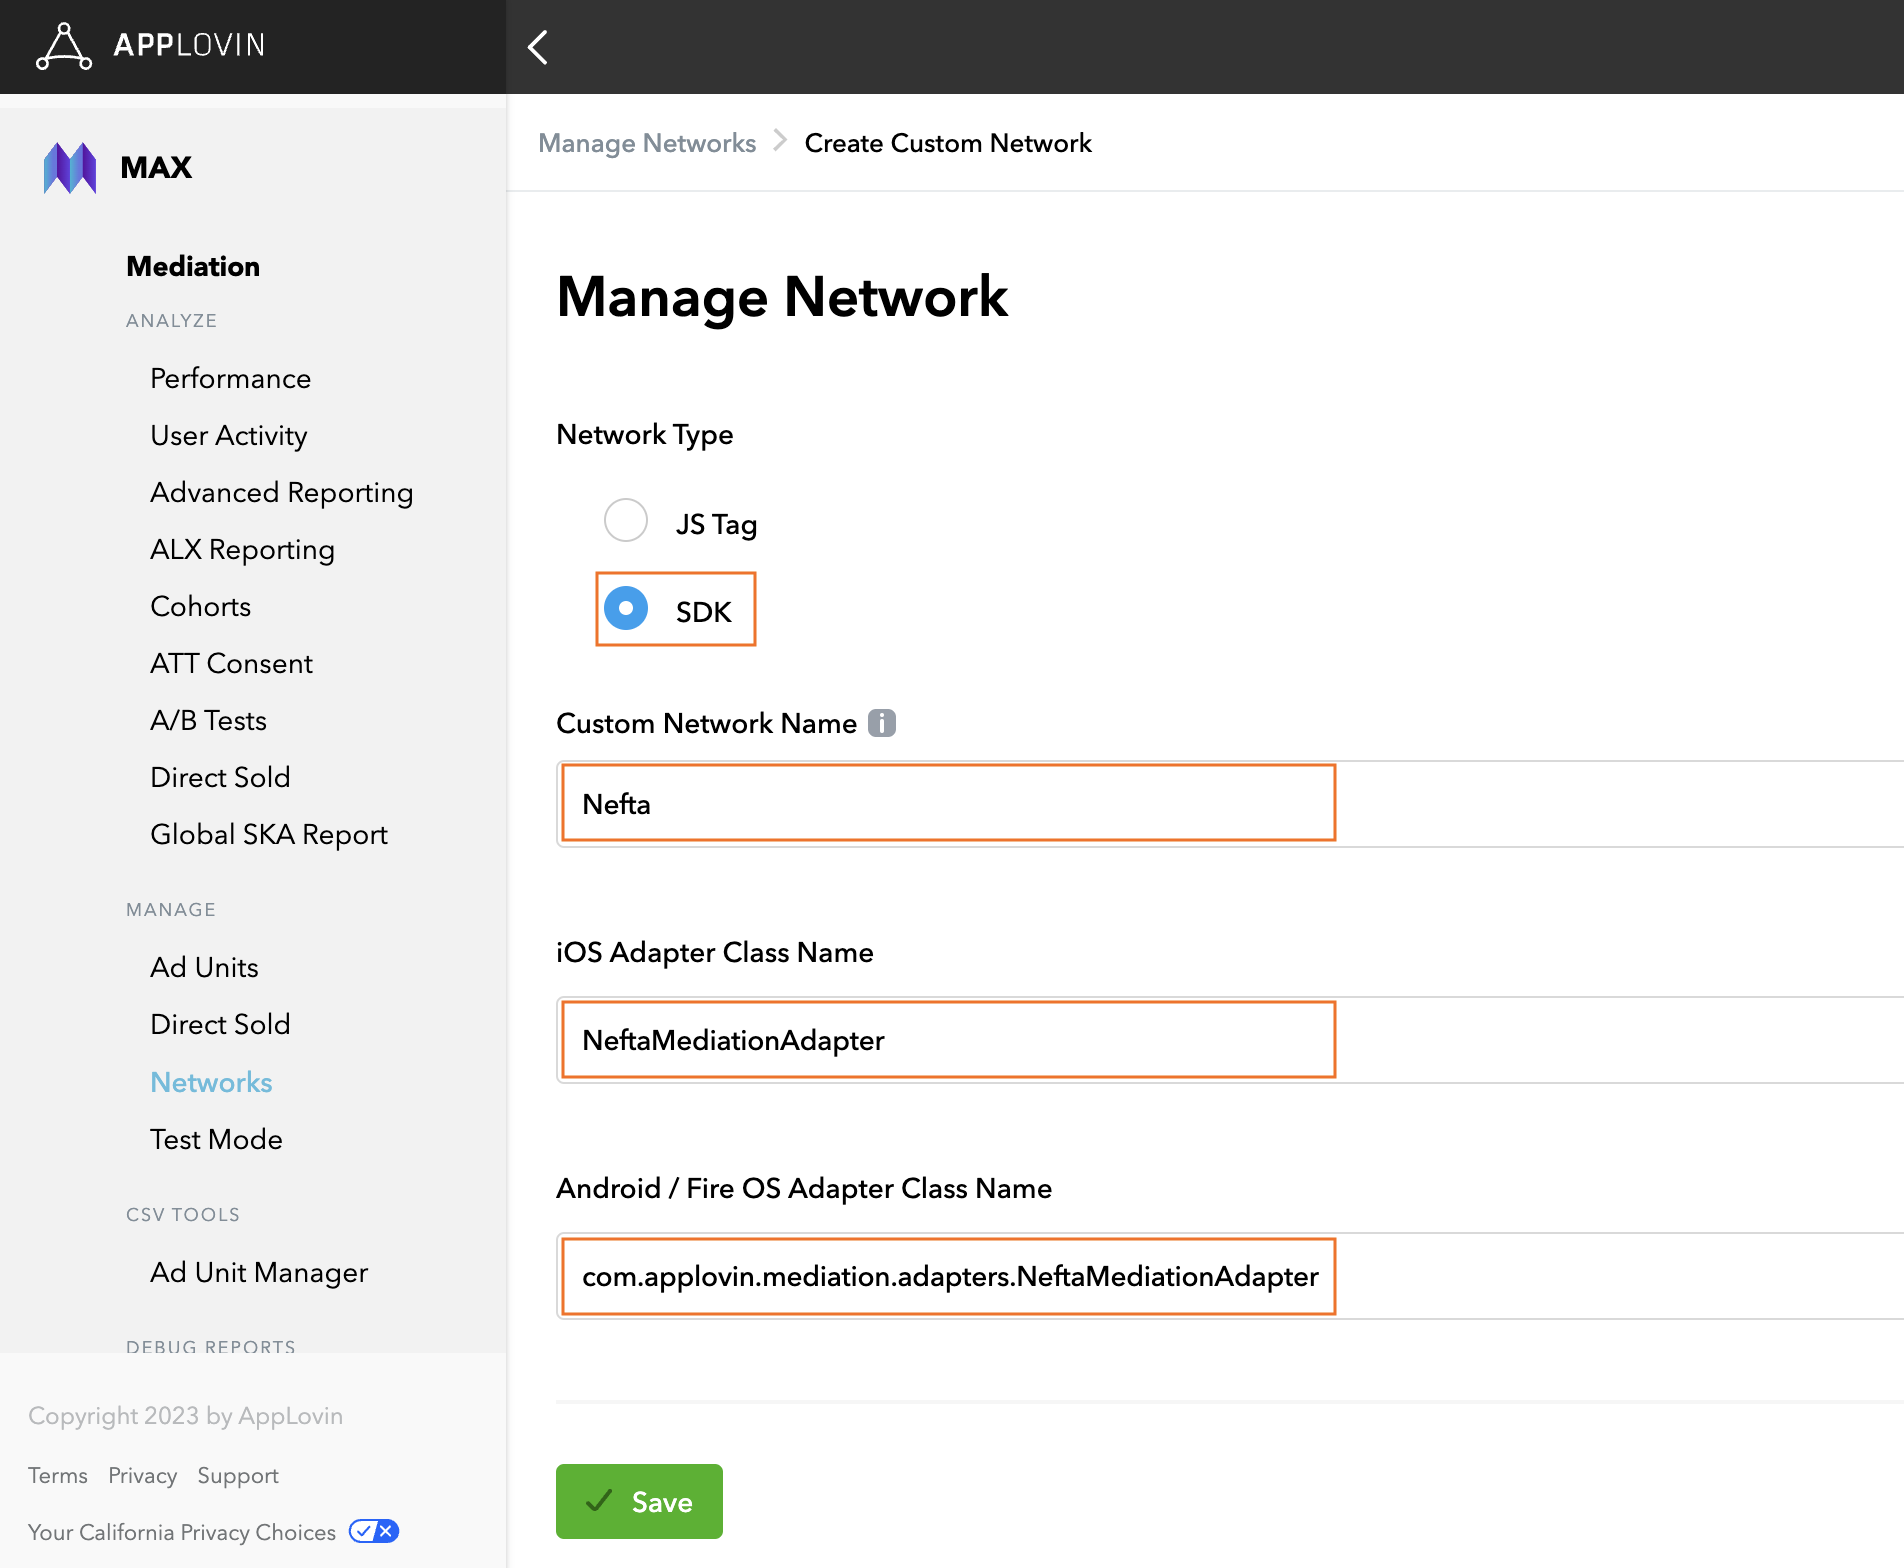Click the MAX product title
1904x1568 pixels.
pyautogui.click(x=157, y=167)
